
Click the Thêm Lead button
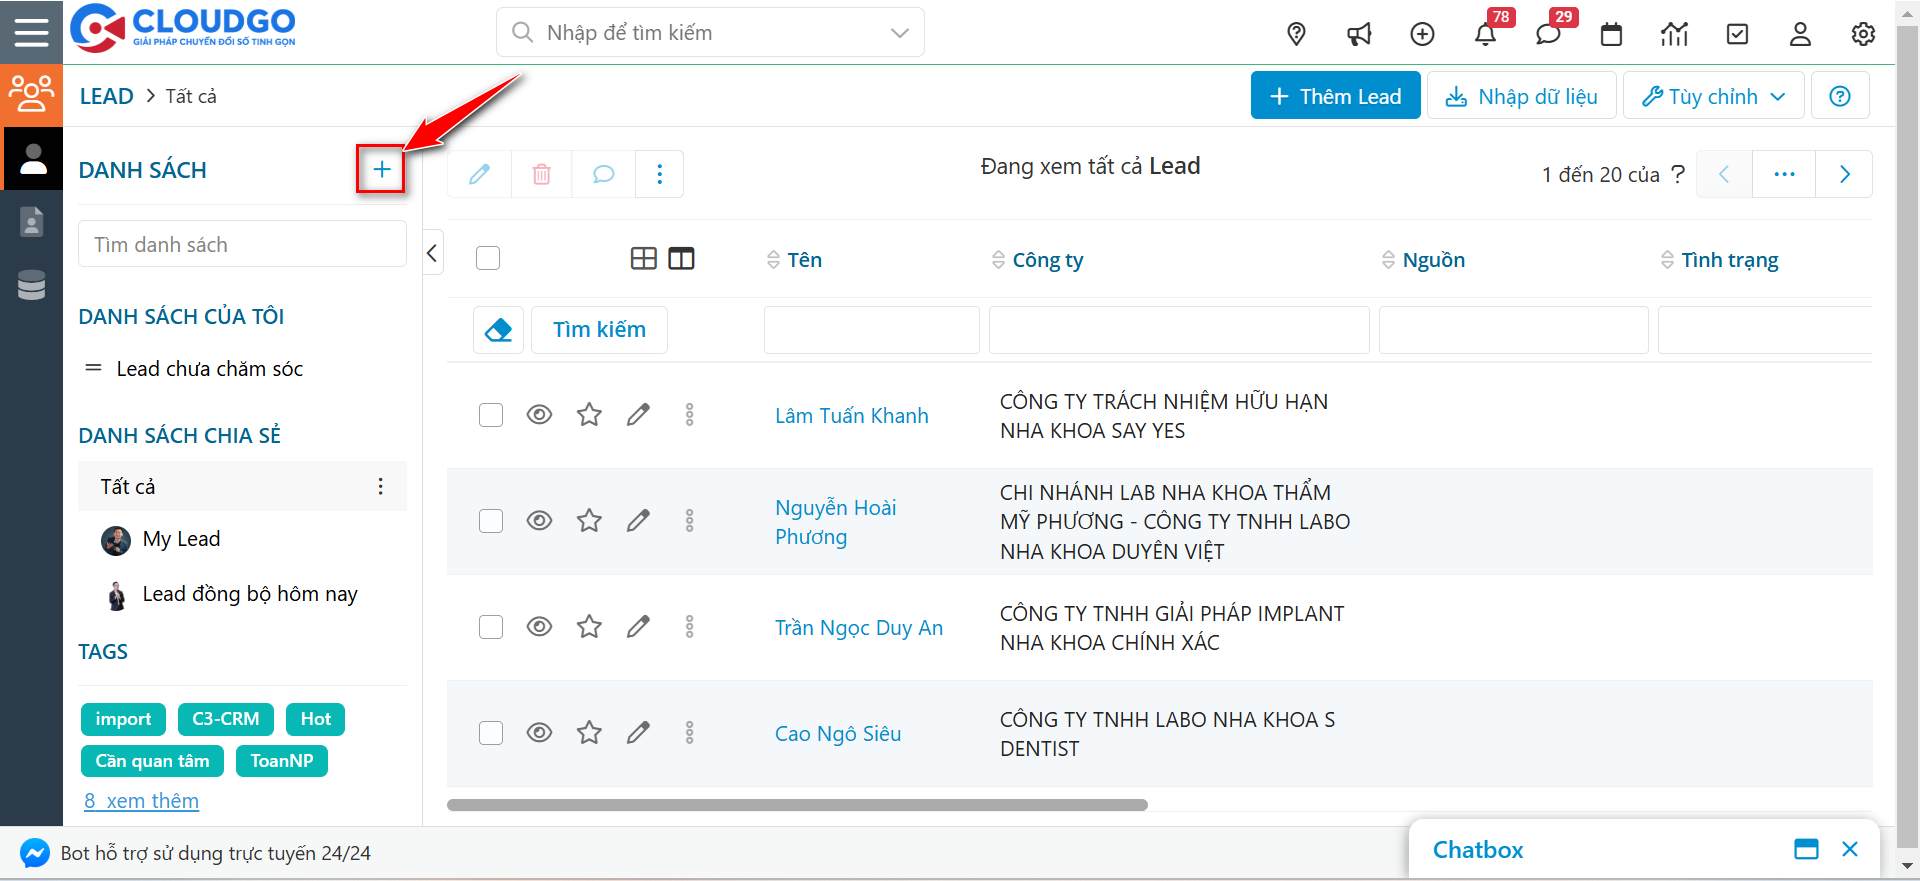pos(1335,96)
